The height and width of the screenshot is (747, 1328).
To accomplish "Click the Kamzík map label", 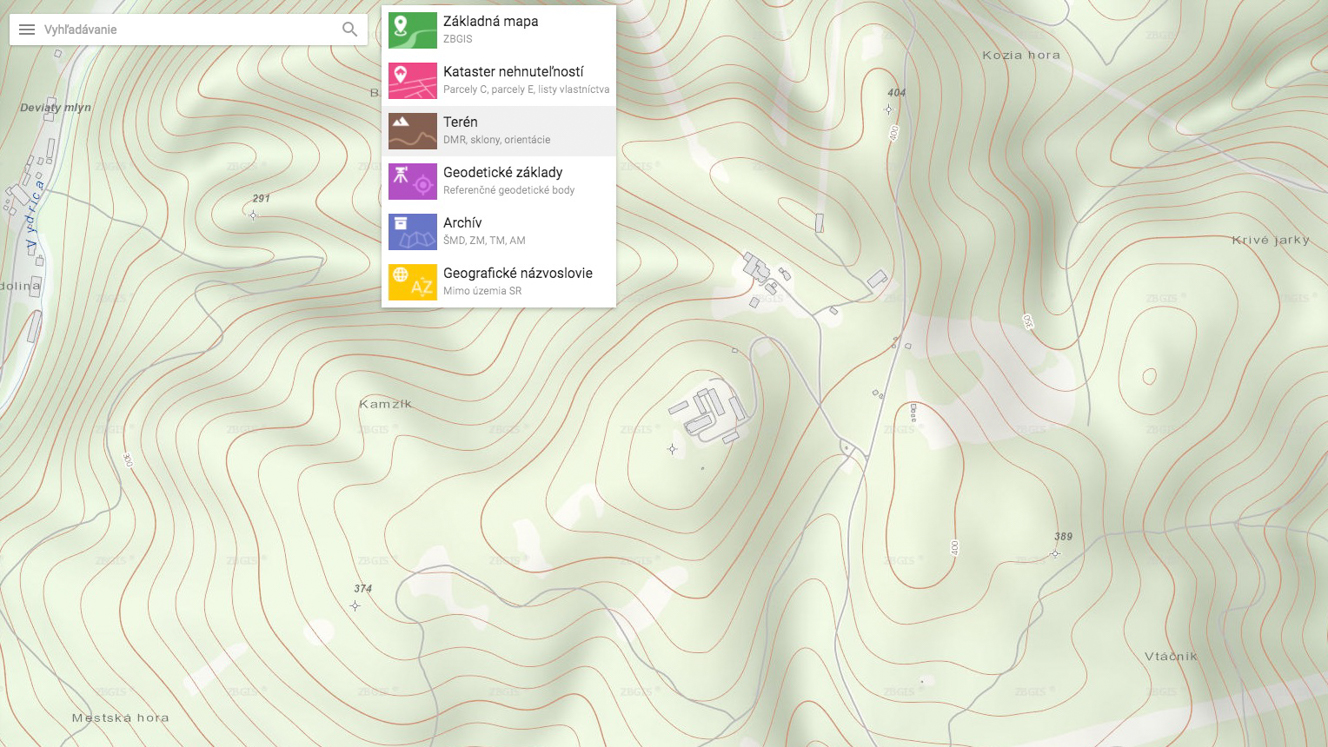I will [385, 404].
